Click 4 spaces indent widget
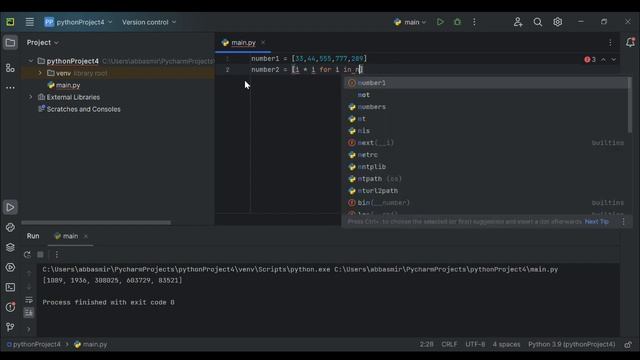This screenshot has height=360, width=640. (x=506, y=344)
